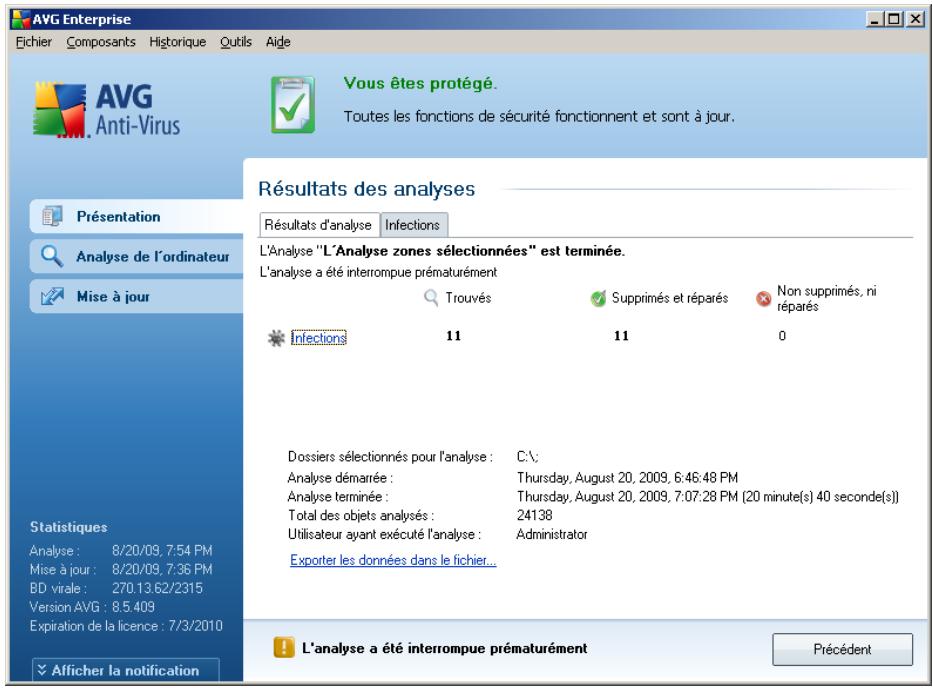Click the scan end time 7:07:28 PM

(x=706, y=496)
